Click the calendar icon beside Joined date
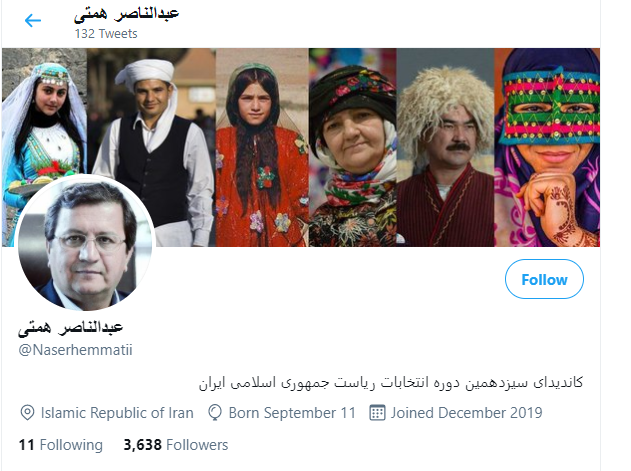Image resolution: width=631 pixels, height=471 pixels. coord(377,412)
